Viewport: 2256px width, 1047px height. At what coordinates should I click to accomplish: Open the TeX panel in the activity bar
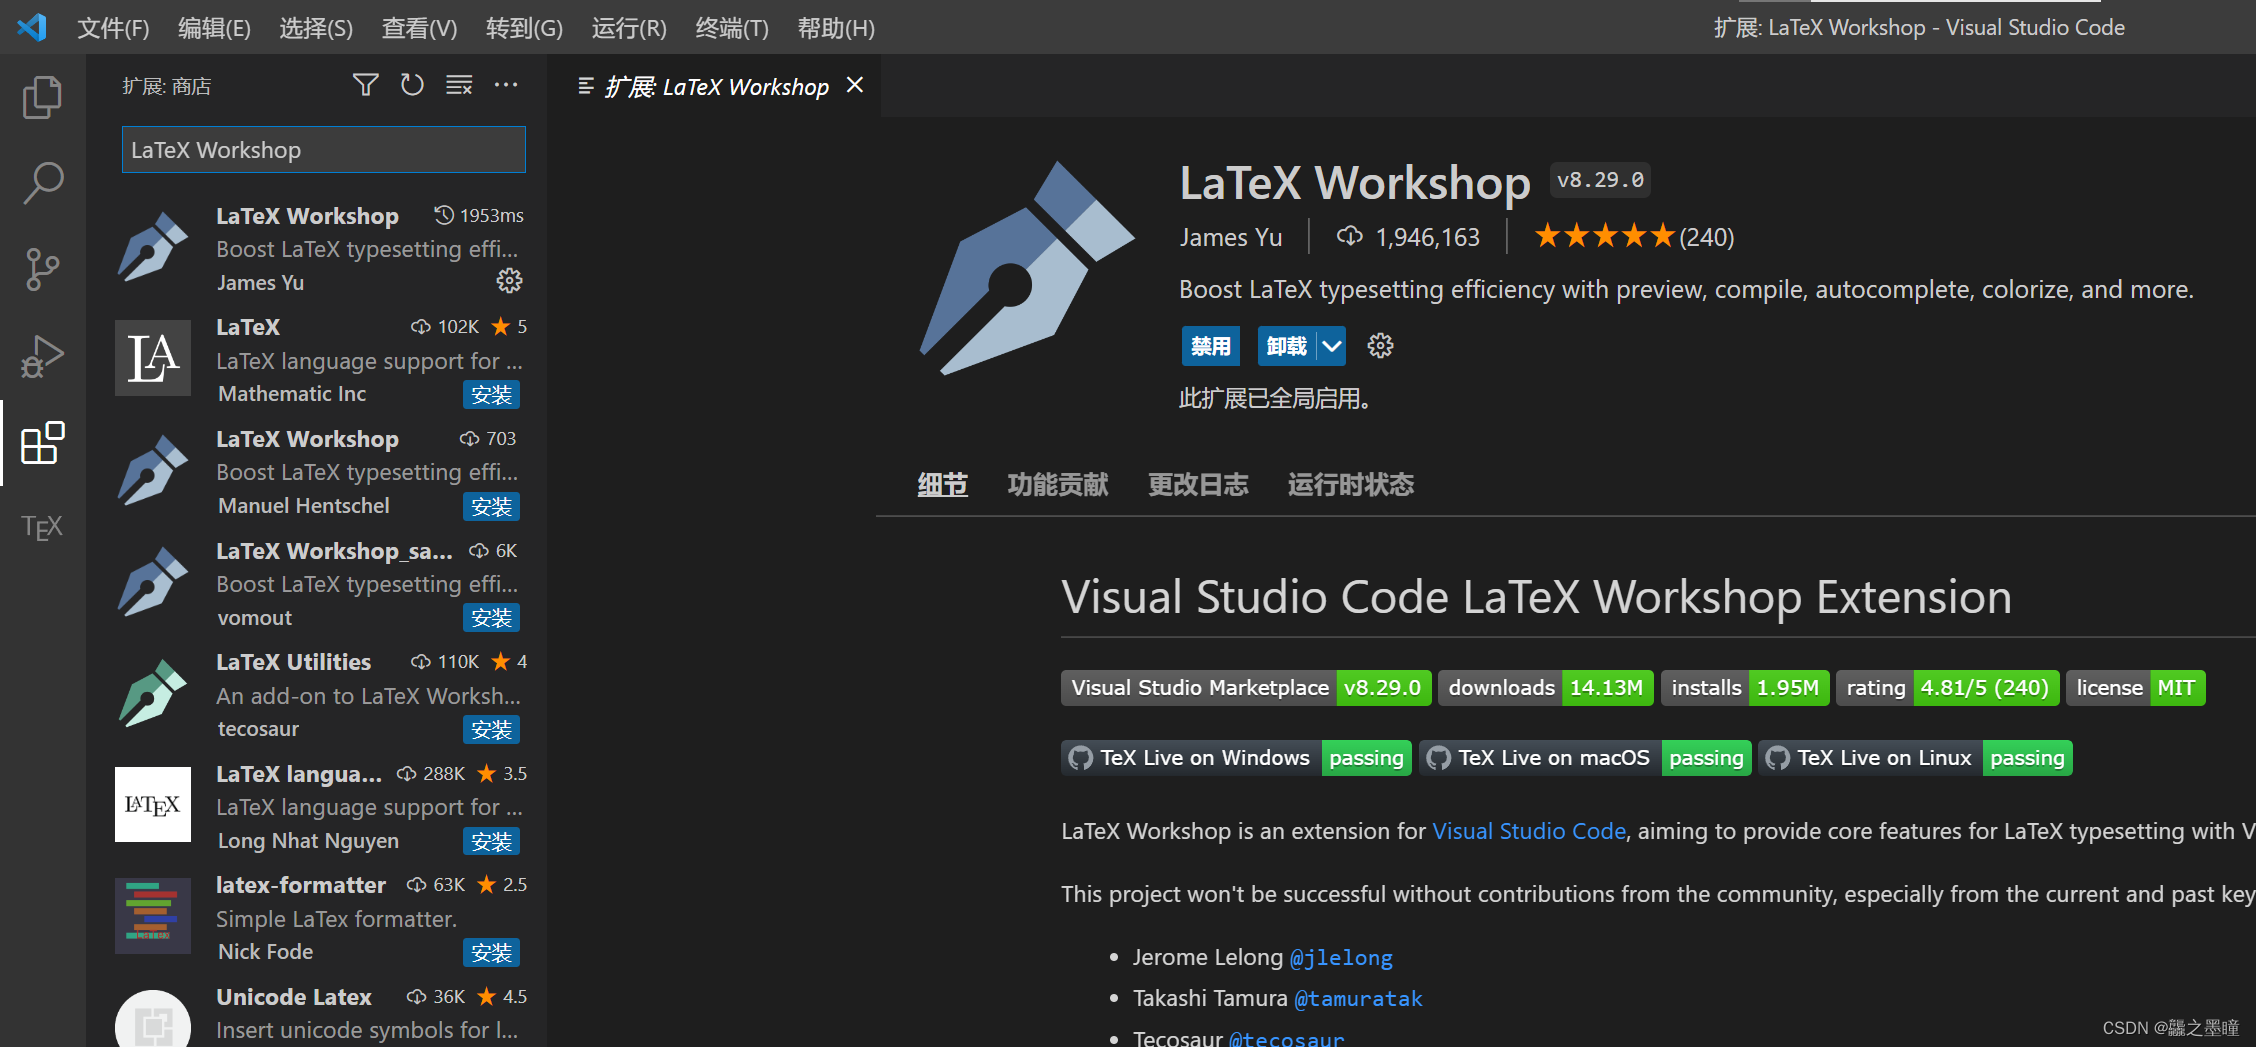click(x=41, y=527)
